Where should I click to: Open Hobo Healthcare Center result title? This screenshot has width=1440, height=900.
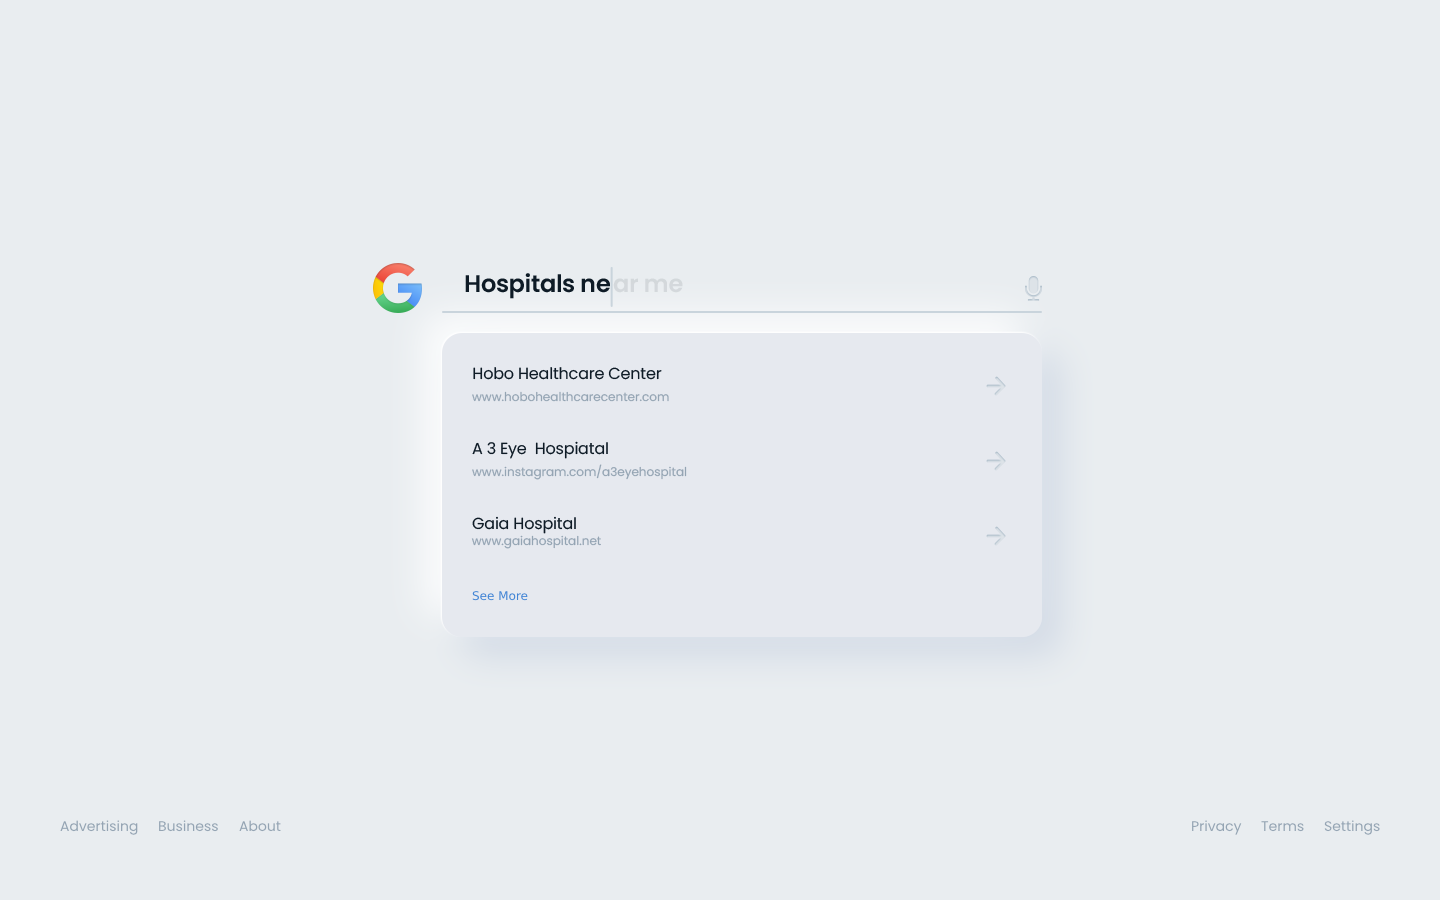[x=566, y=373]
